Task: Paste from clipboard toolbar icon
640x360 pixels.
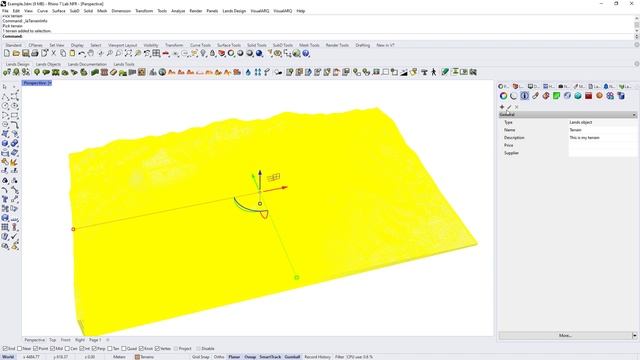Action: point(72,53)
